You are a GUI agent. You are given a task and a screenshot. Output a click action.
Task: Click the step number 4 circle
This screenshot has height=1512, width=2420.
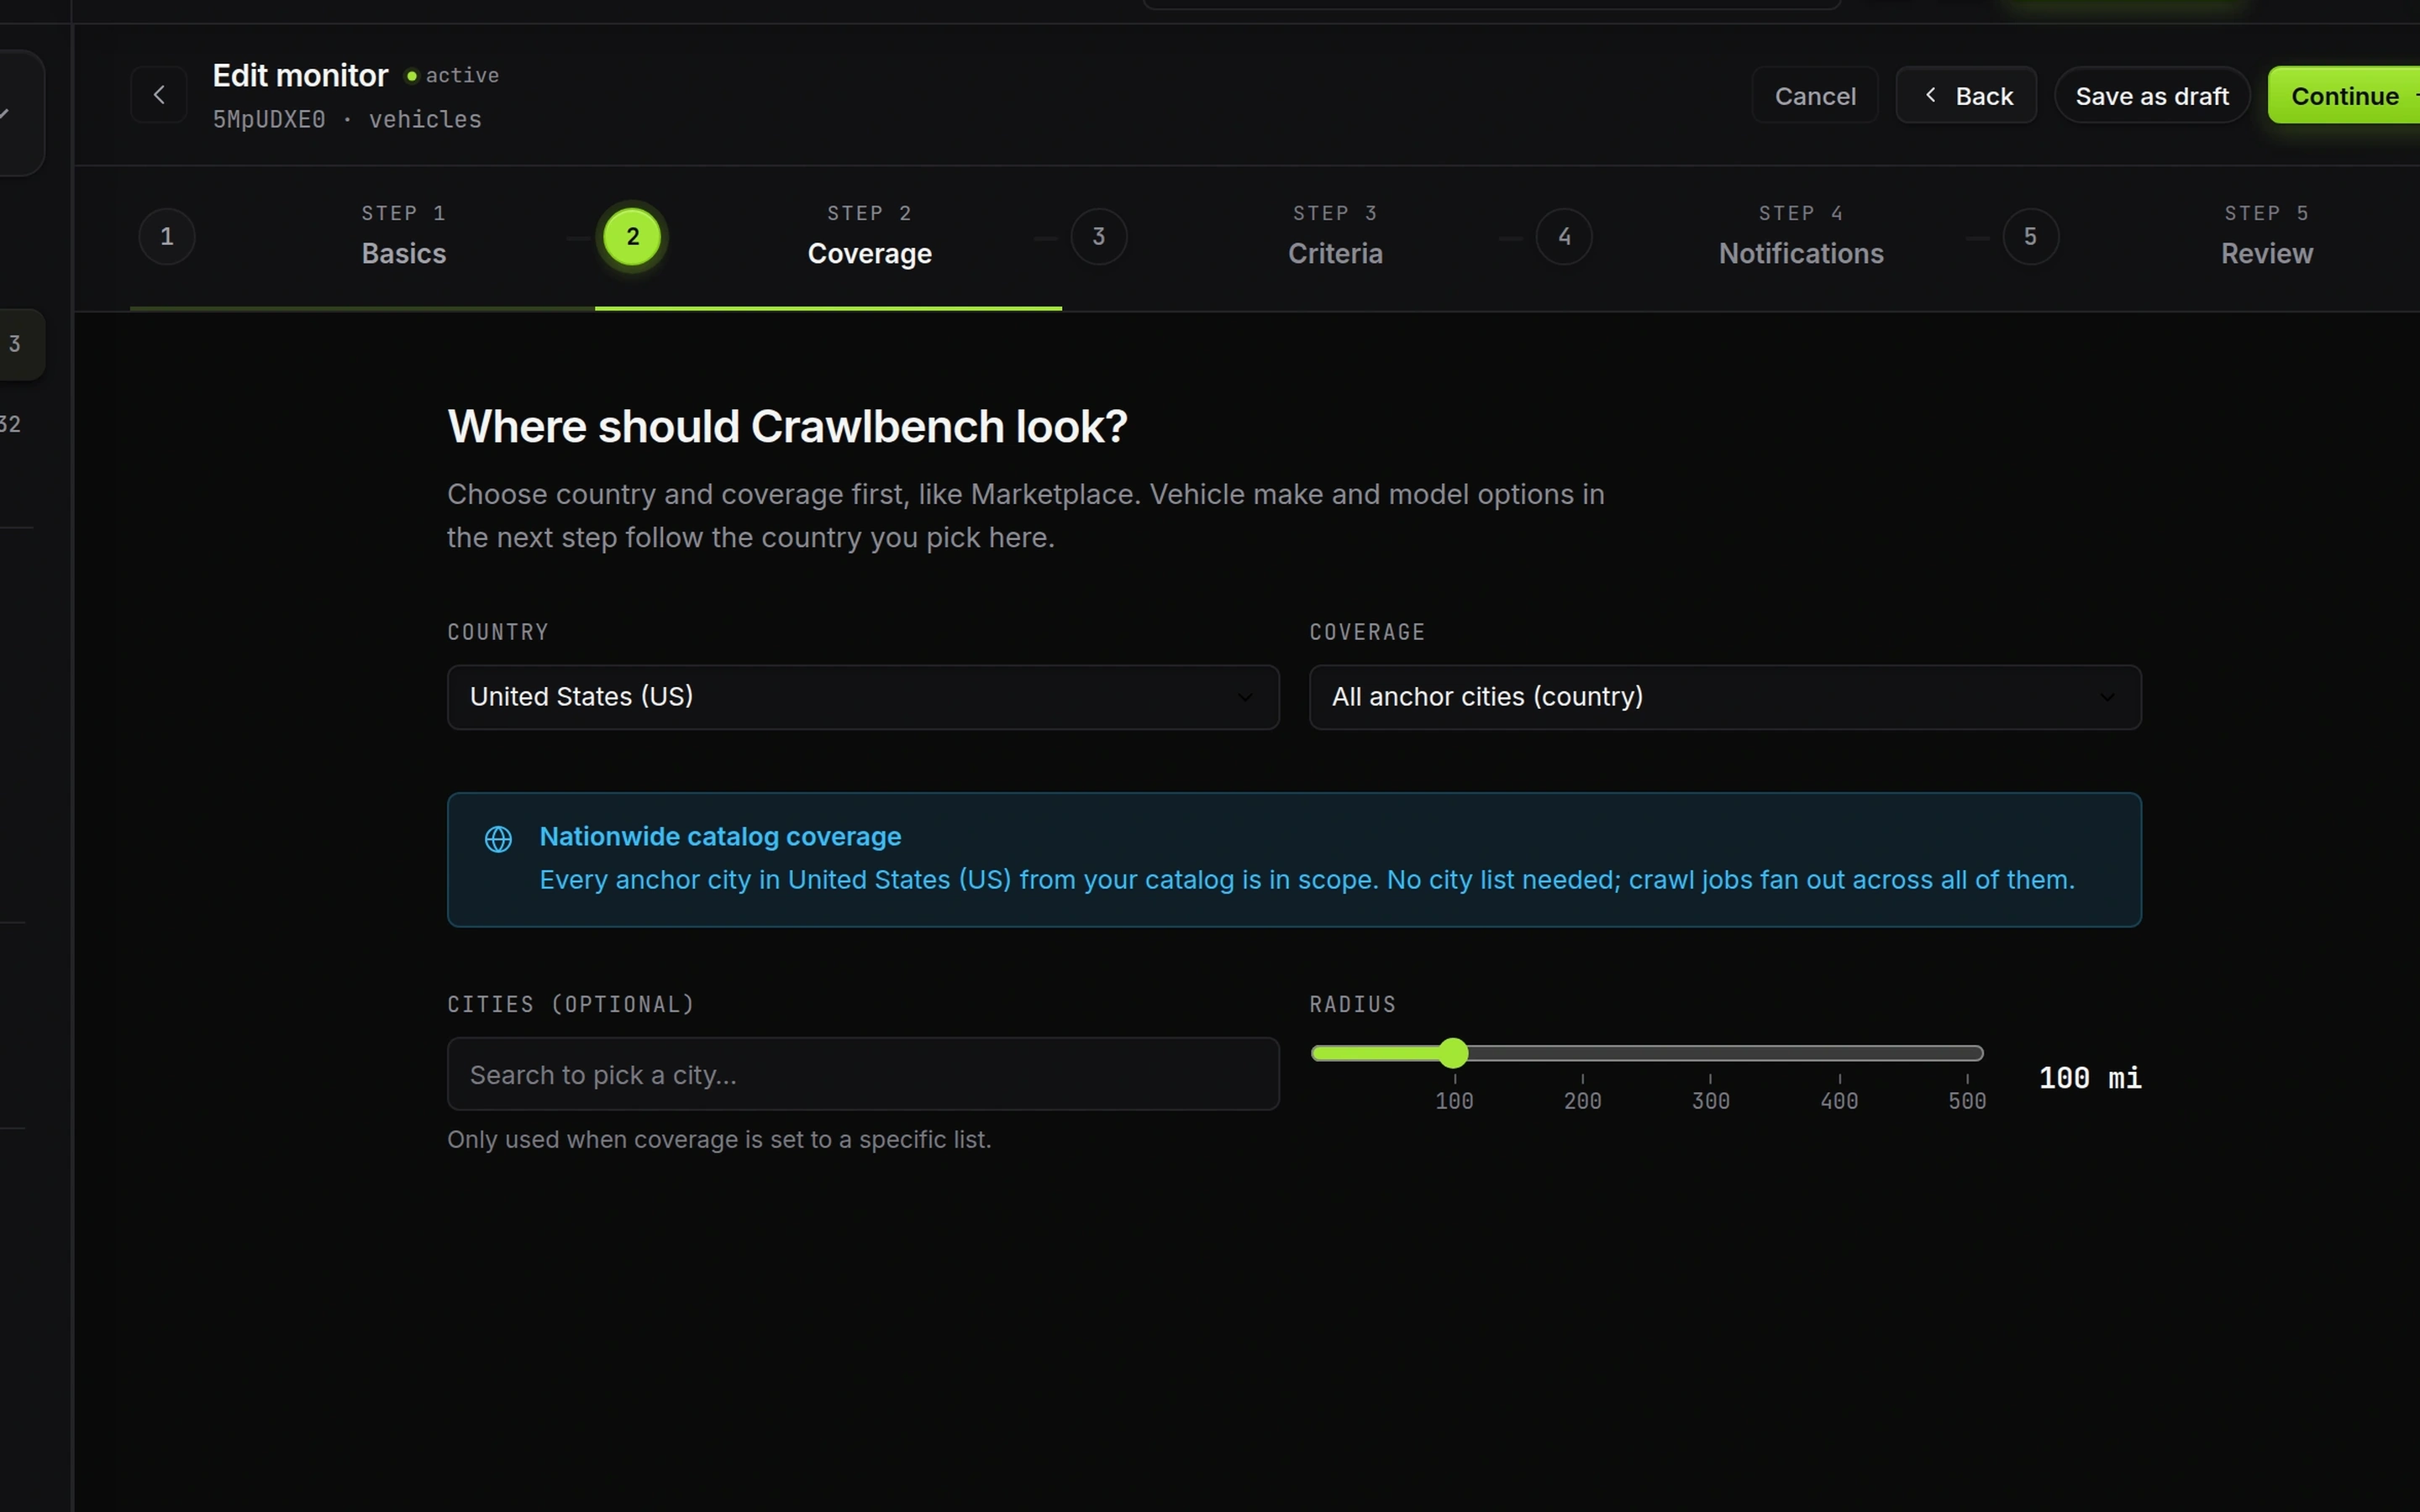coord(1565,237)
